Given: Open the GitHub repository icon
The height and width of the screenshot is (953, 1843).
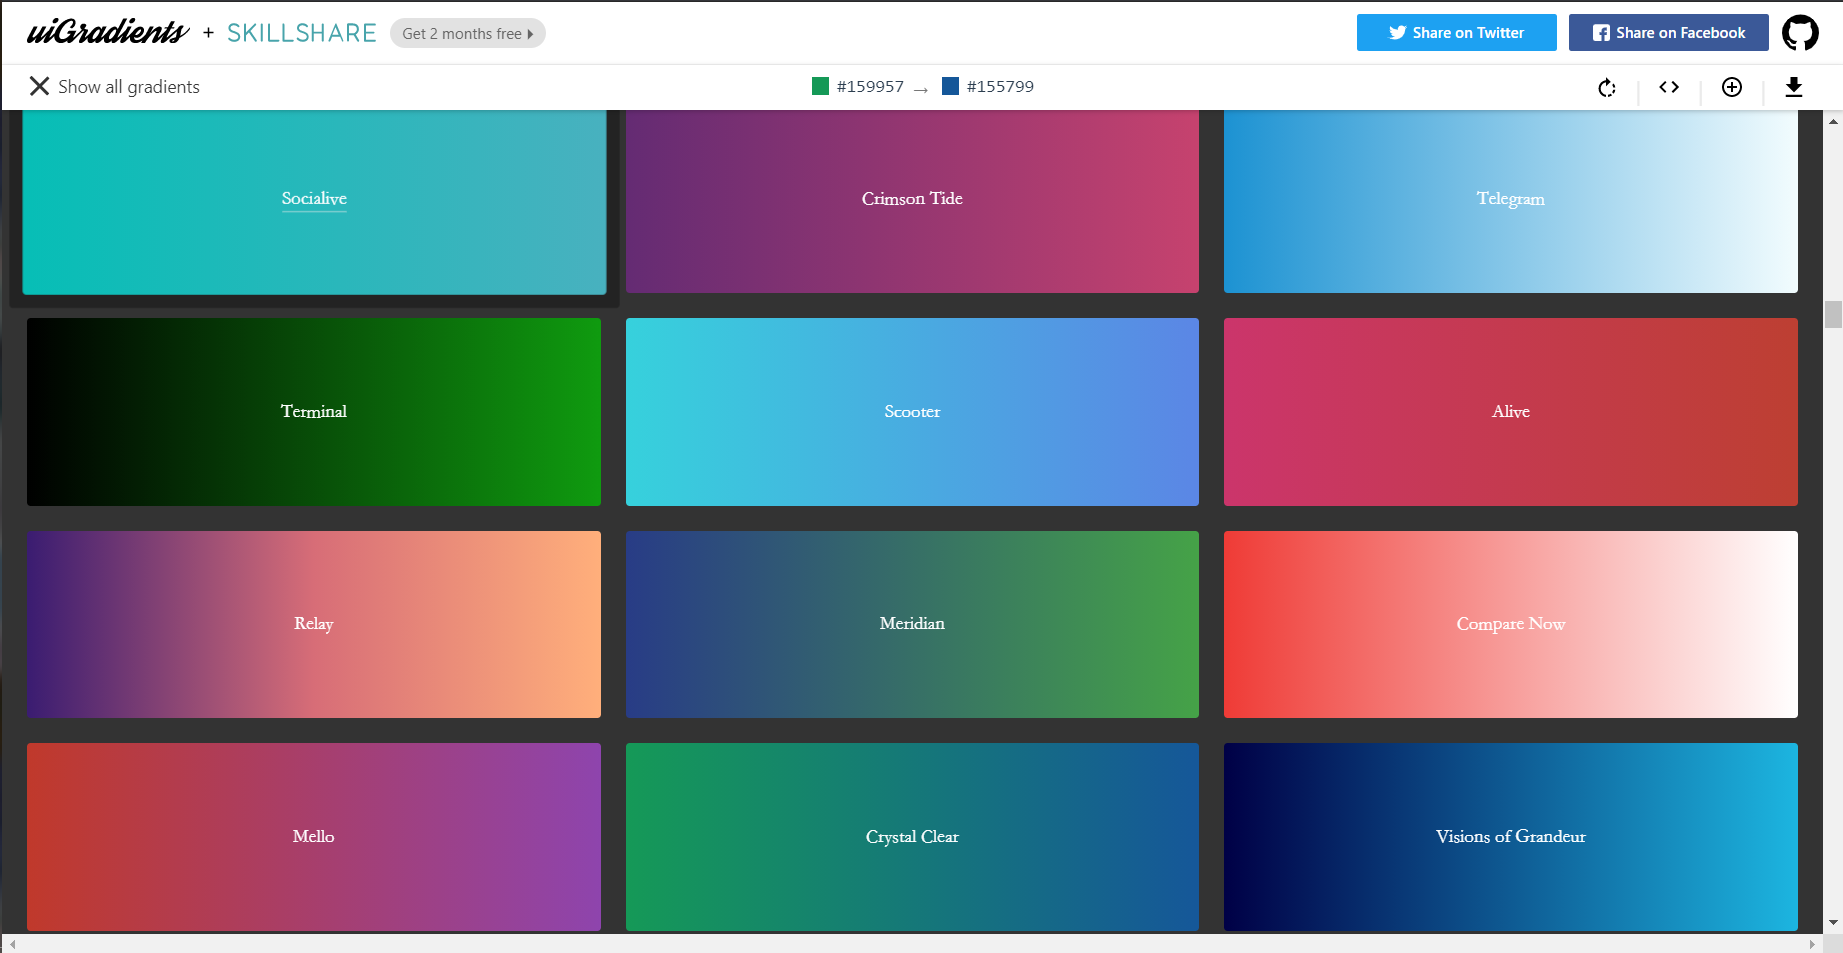Looking at the screenshot, I should pos(1800,33).
